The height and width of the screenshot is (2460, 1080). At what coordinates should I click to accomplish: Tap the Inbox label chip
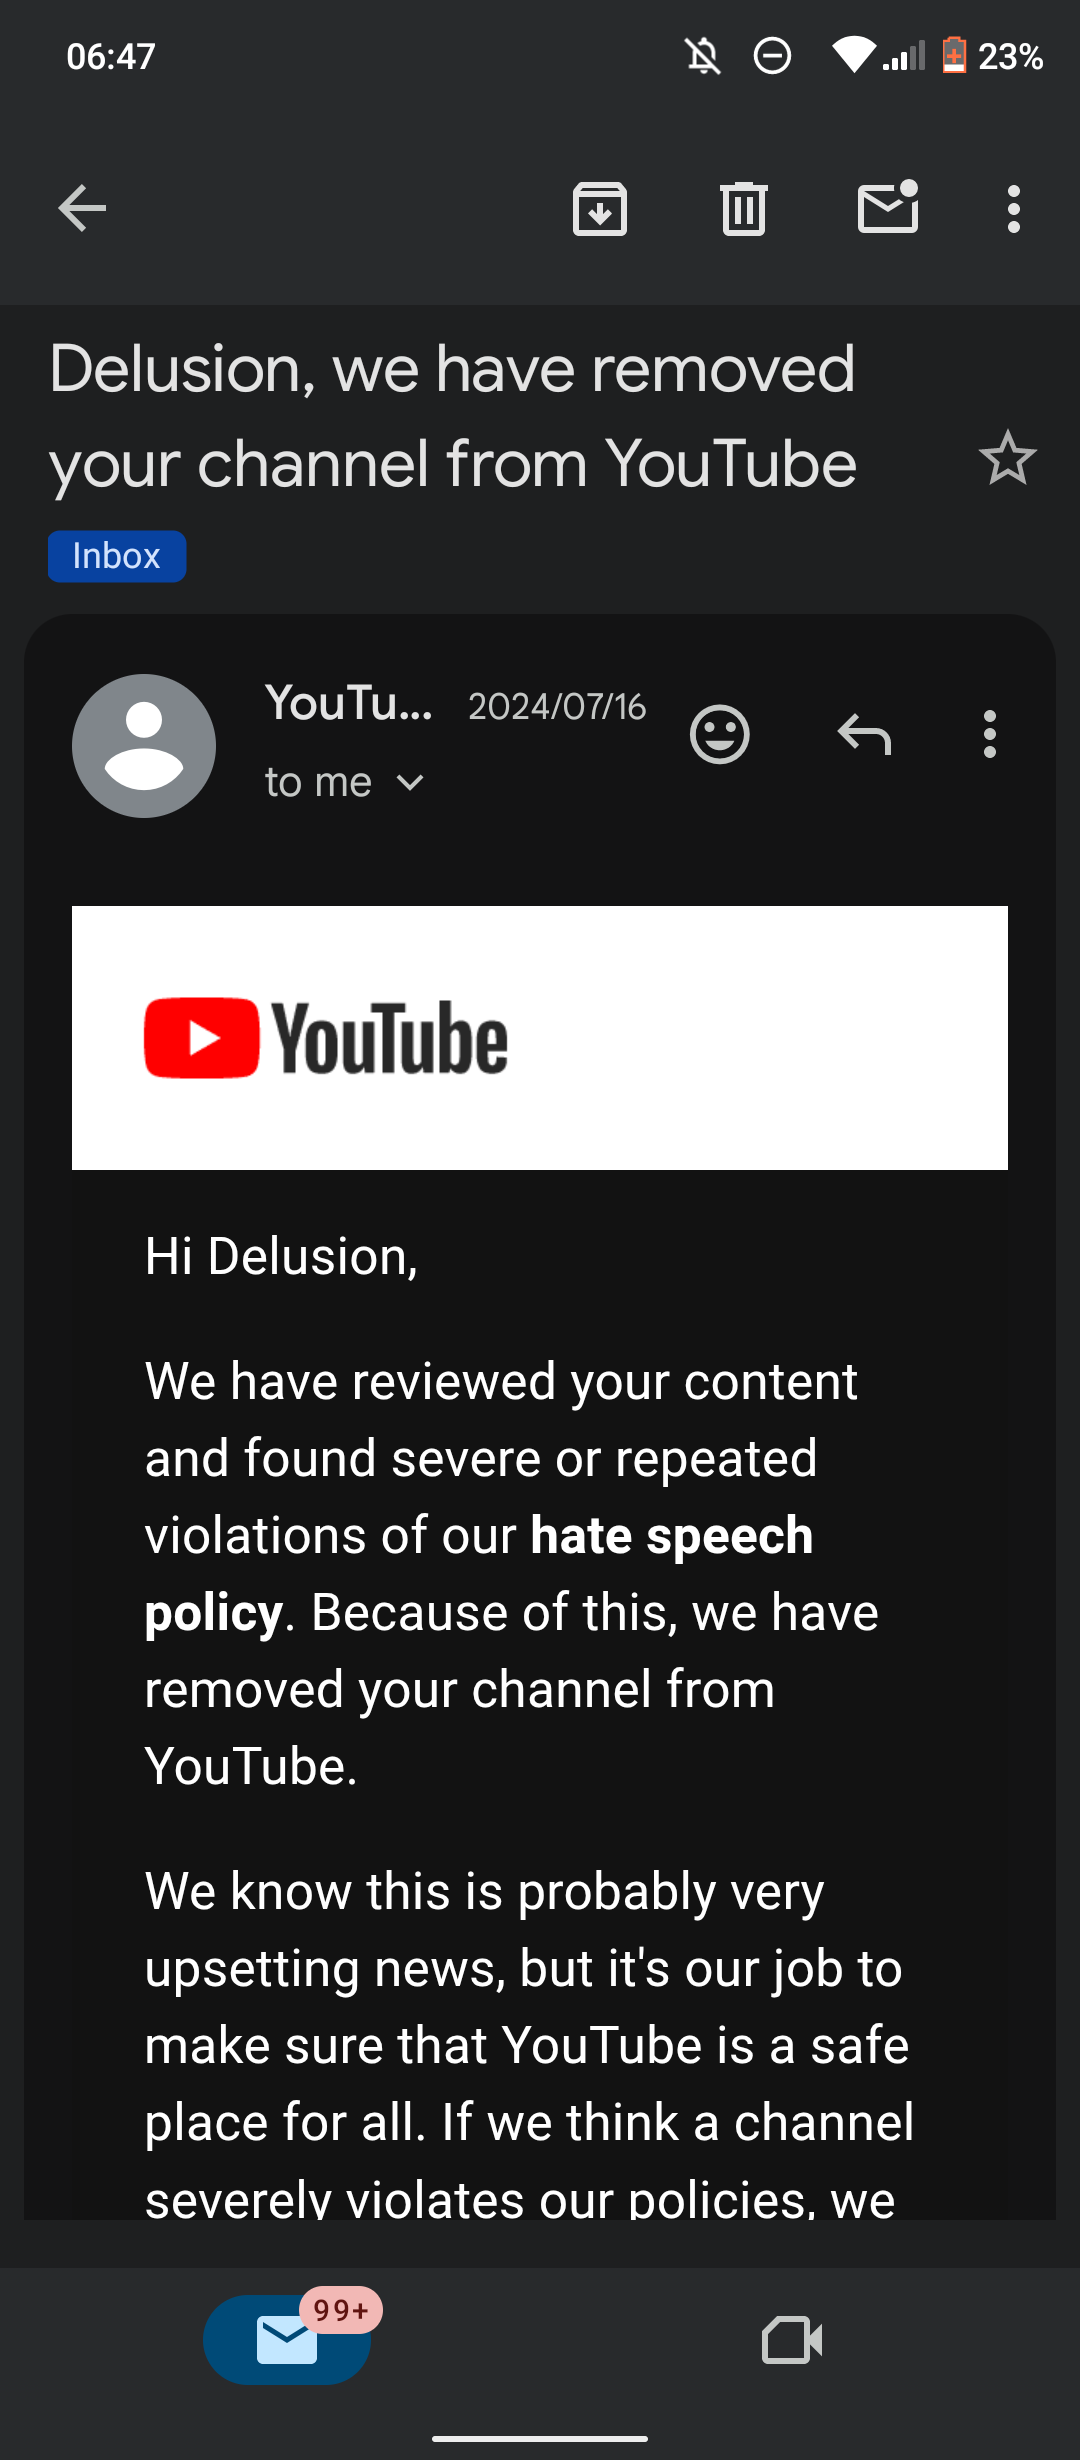tap(117, 556)
